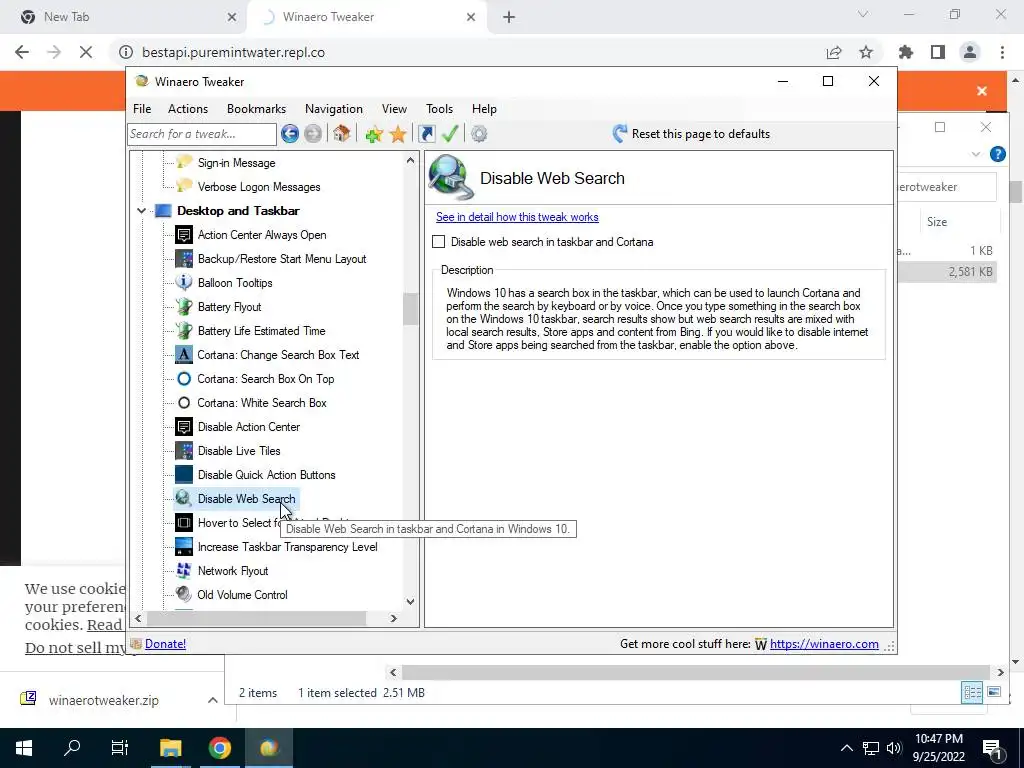Open Explorer help question mark icon

pyautogui.click(x=998, y=154)
